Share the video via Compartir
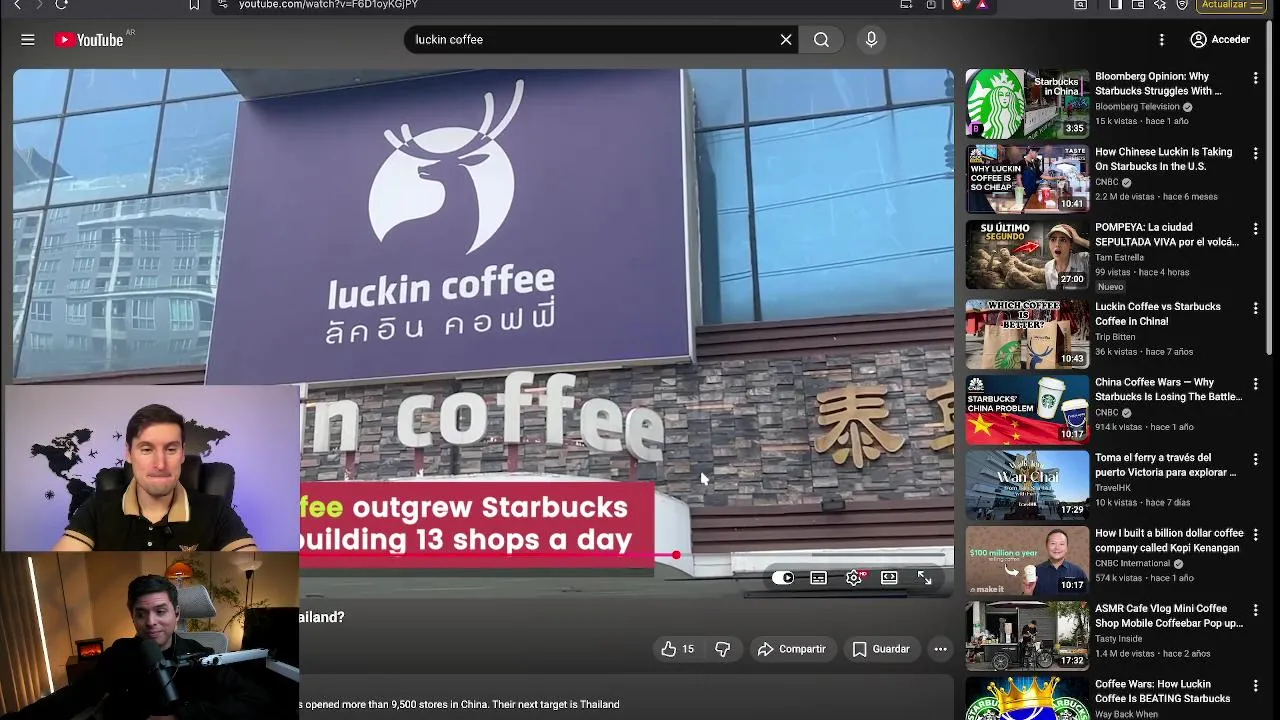1280x720 pixels. pyautogui.click(x=791, y=649)
